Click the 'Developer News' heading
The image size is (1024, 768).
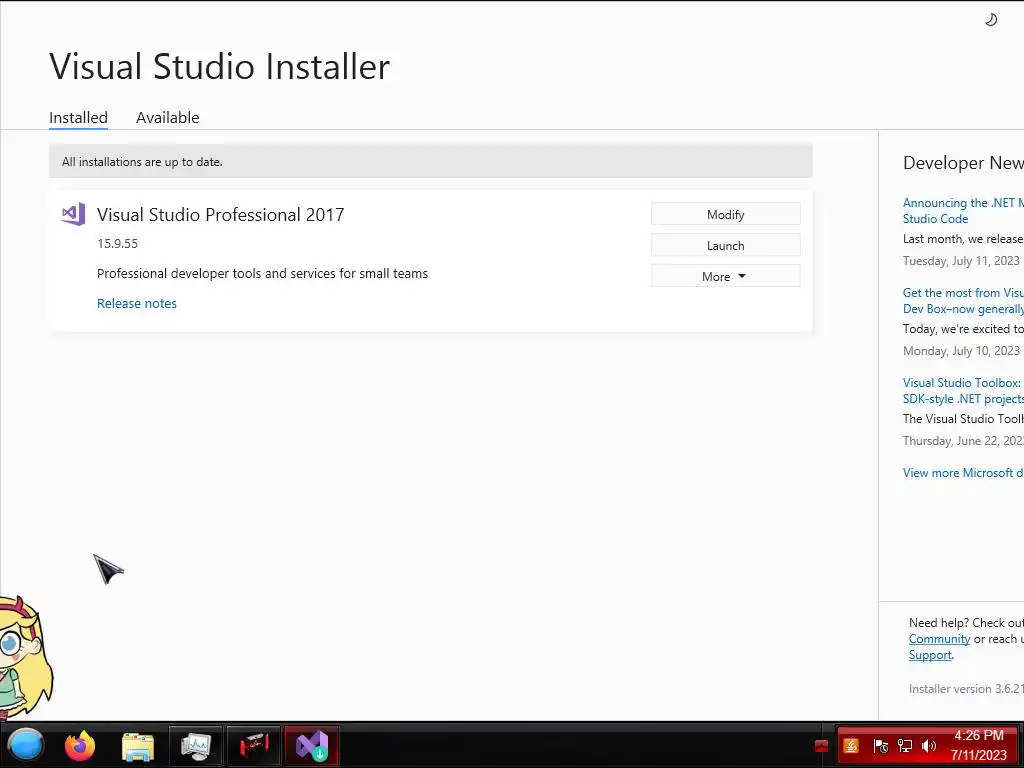963,163
